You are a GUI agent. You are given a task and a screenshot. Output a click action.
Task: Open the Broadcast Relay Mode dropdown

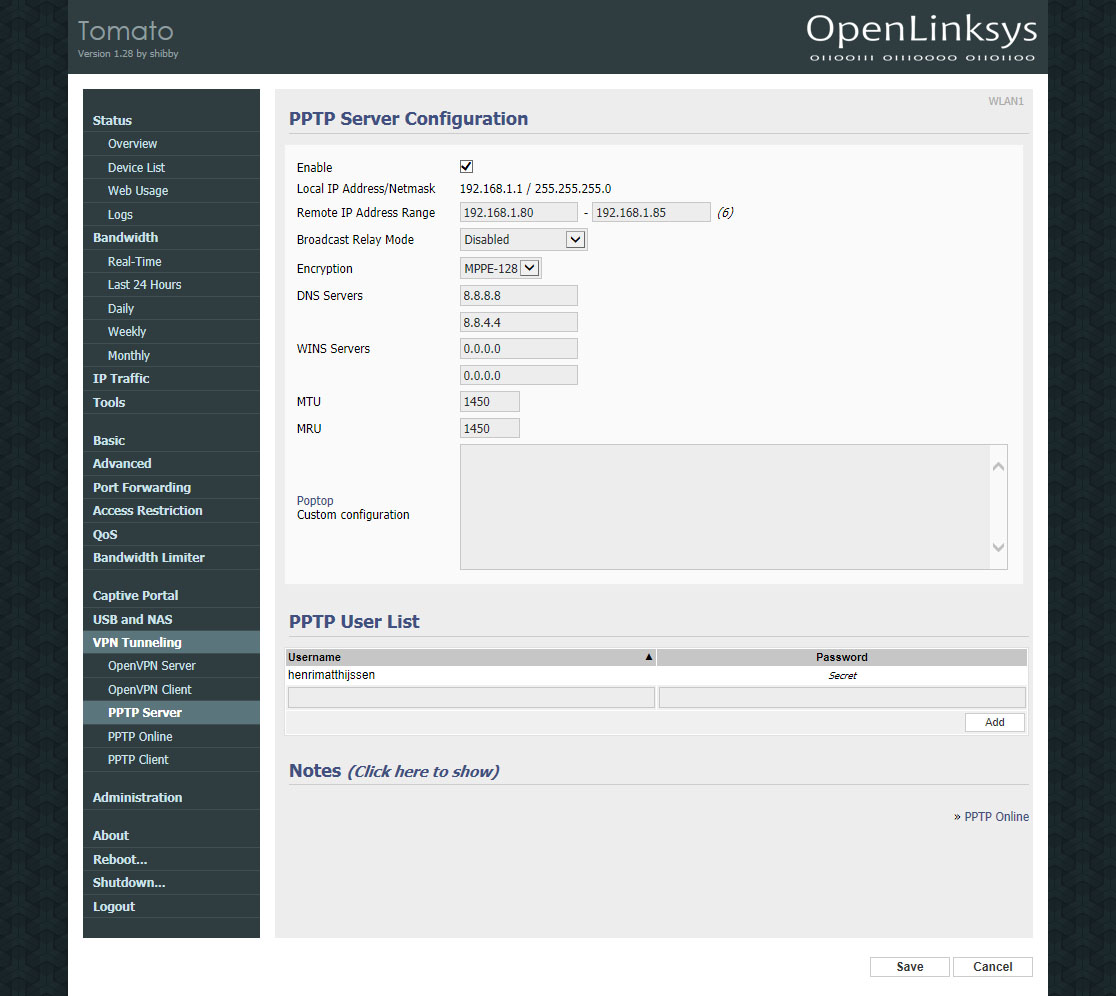523,240
